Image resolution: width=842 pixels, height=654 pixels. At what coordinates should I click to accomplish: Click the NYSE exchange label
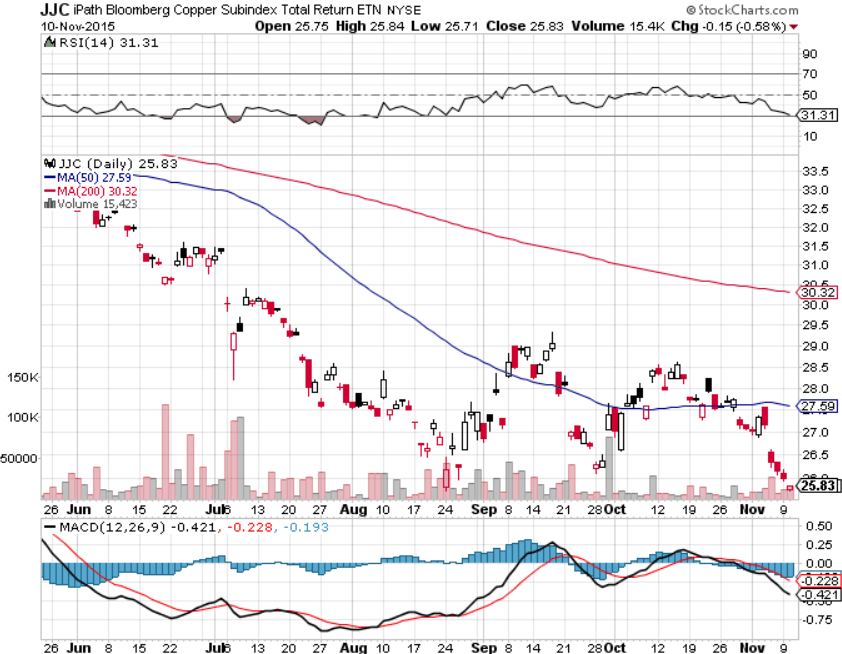(404, 9)
